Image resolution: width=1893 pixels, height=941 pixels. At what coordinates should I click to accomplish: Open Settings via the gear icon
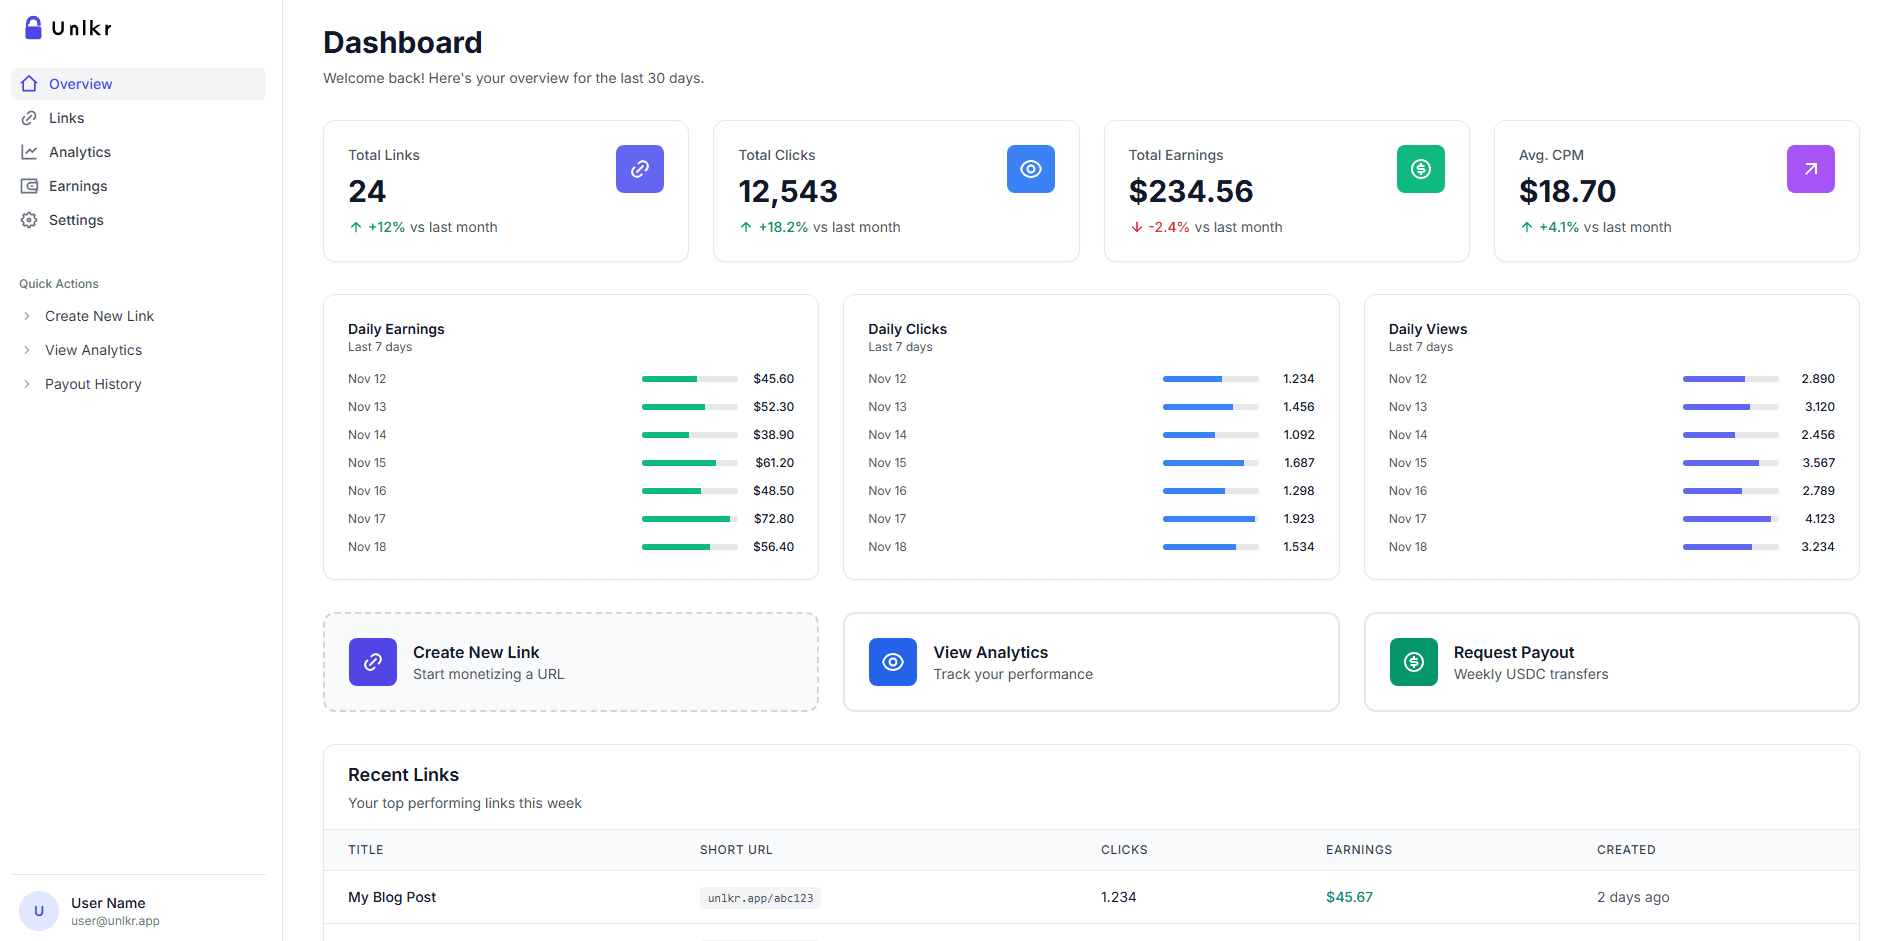point(30,219)
